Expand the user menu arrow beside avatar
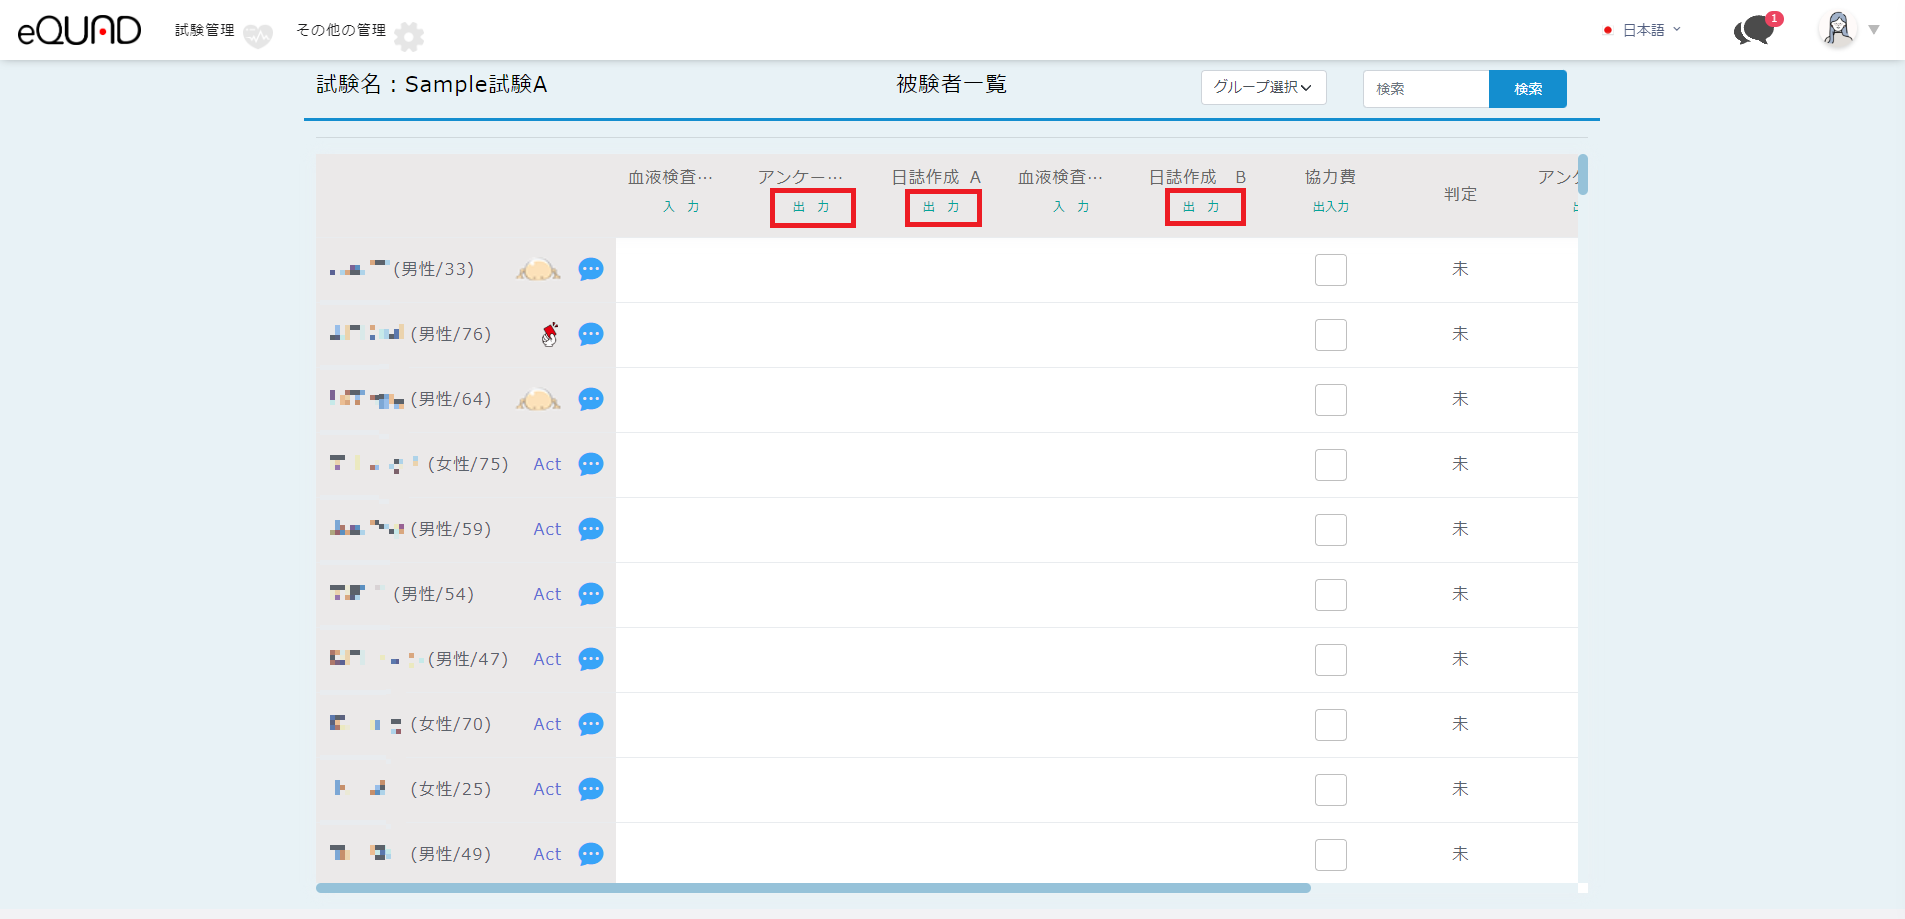This screenshot has height=919, width=1905. 1874,30
